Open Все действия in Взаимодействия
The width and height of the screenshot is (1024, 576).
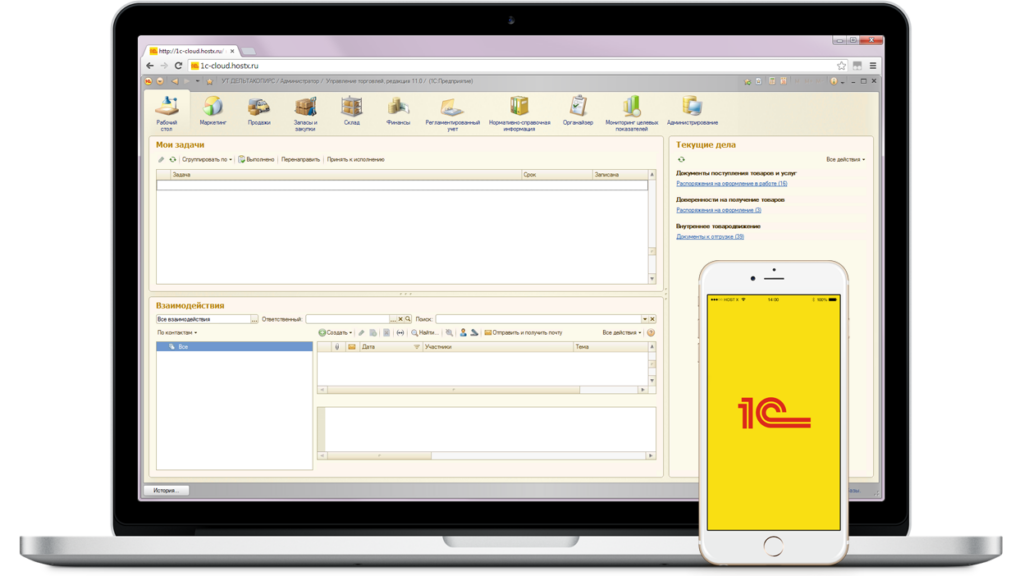pos(622,333)
